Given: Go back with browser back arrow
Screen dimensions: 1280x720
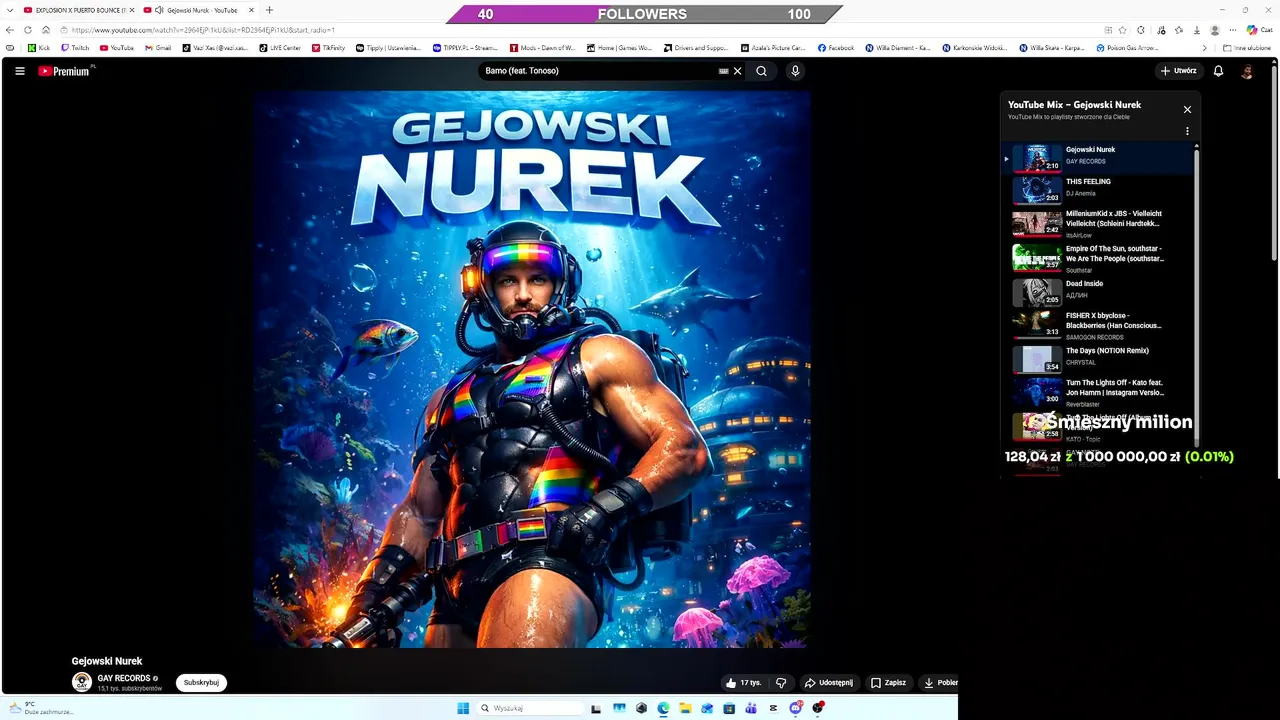Looking at the screenshot, I should (x=10, y=30).
